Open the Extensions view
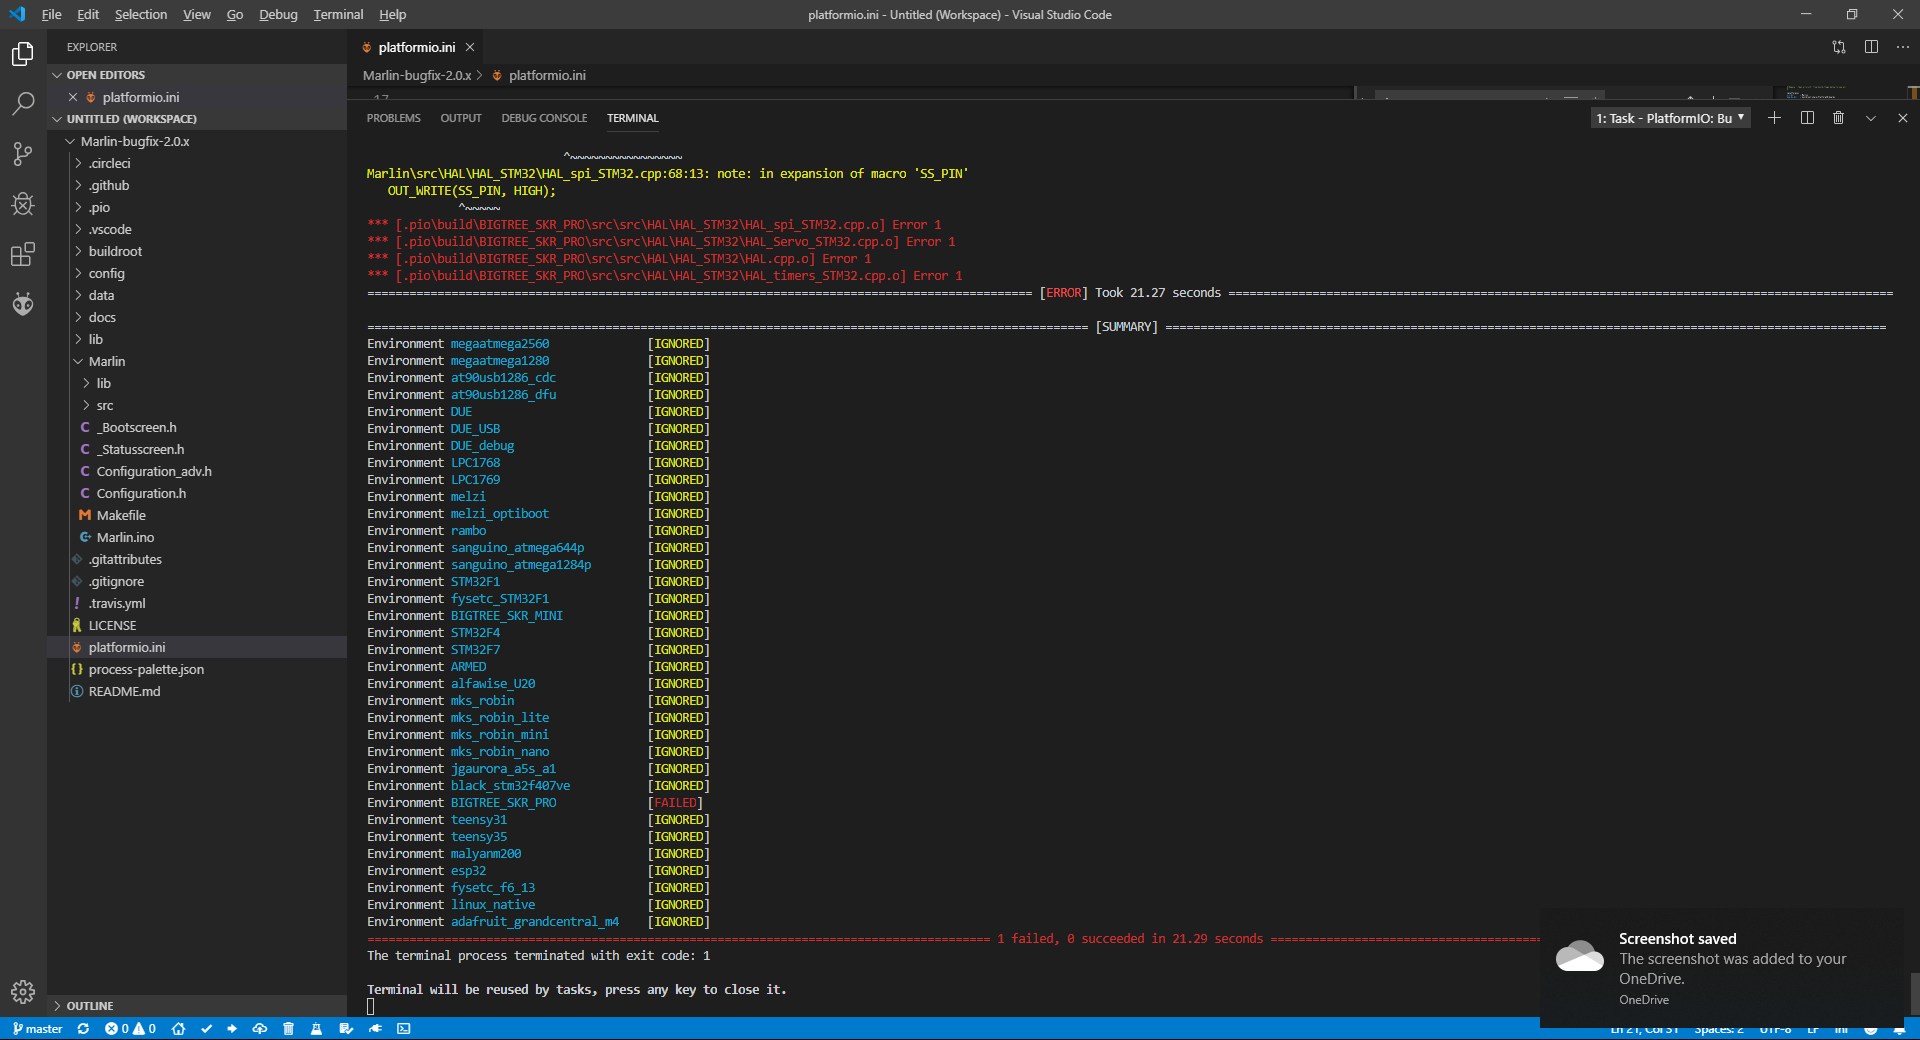 (23, 254)
